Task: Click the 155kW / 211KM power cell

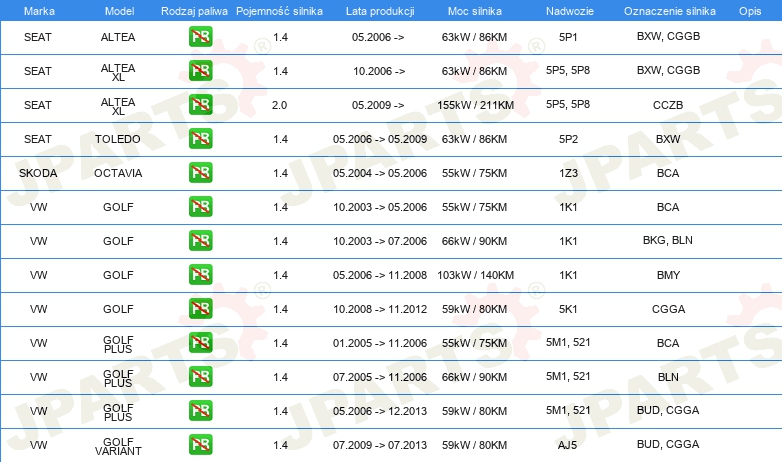Action: click(x=475, y=105)
